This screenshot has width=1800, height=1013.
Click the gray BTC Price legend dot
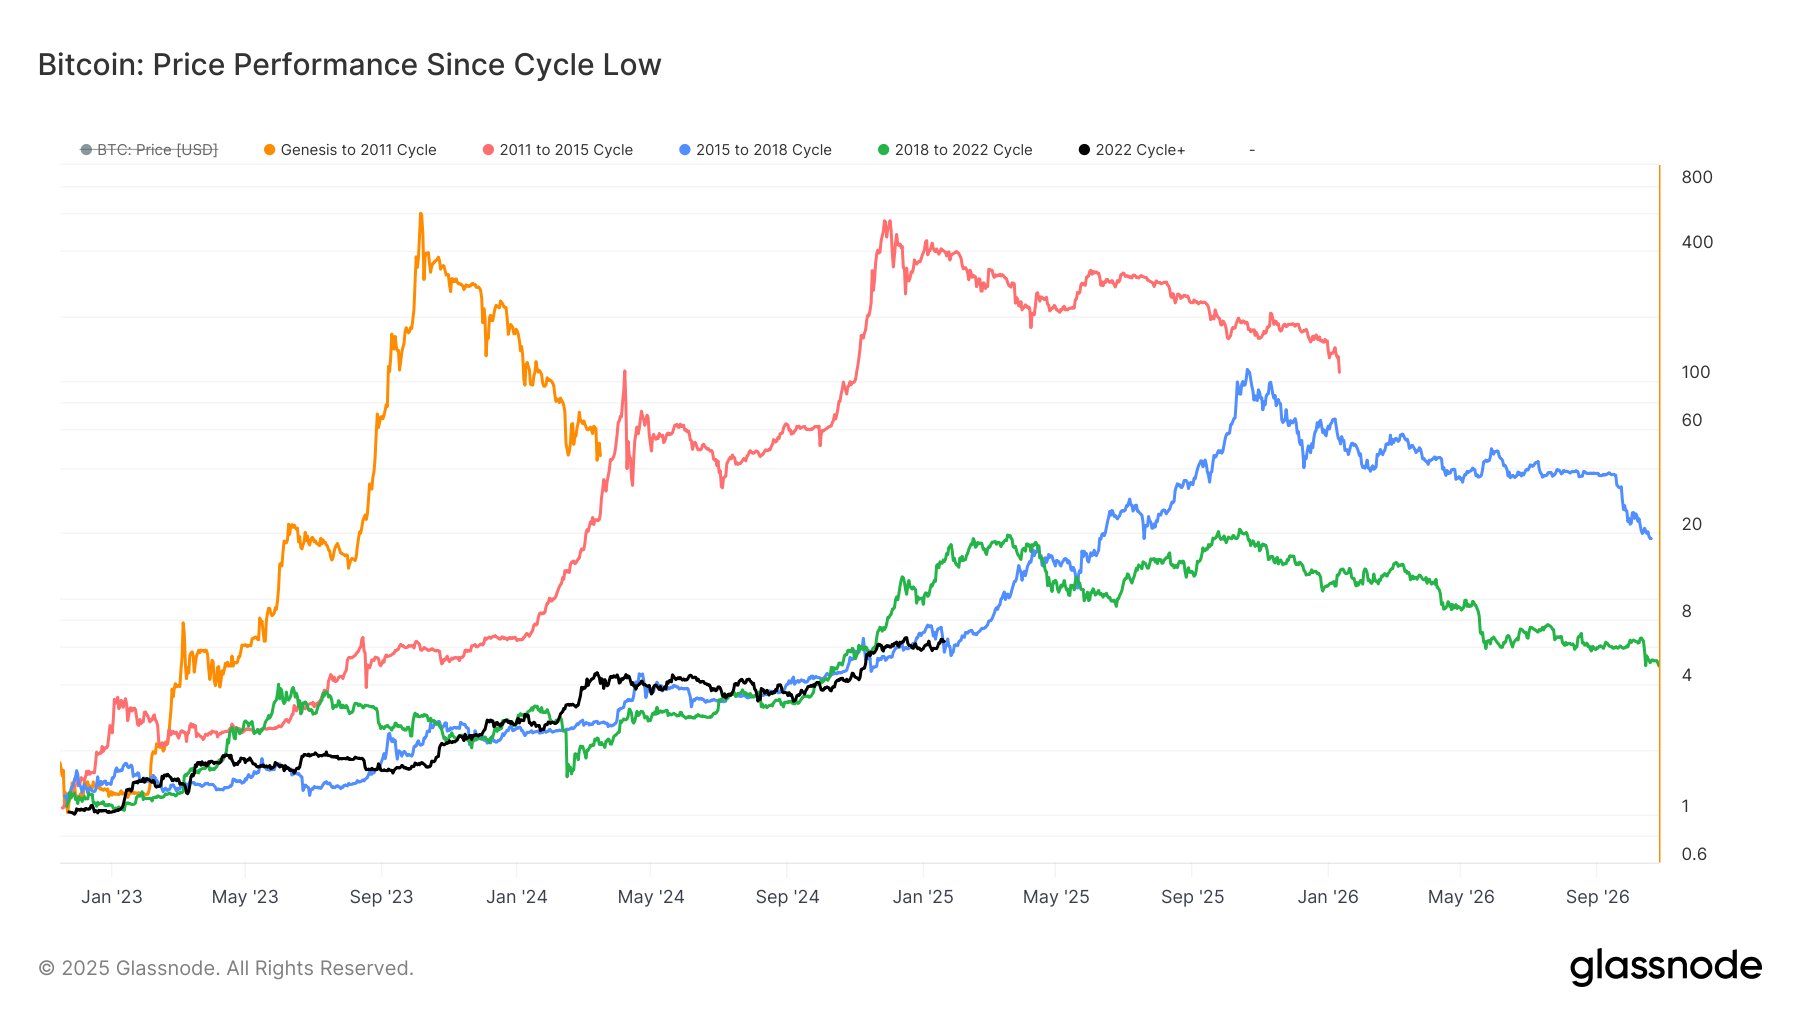tap(86, 150)
